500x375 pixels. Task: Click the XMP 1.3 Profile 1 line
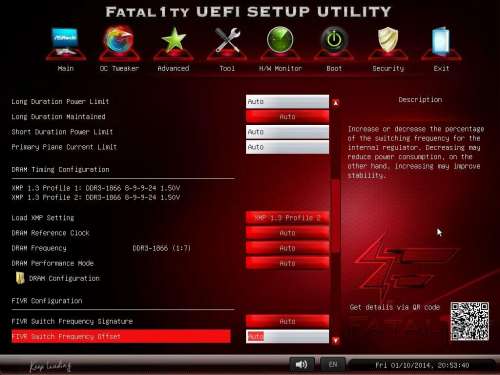[x=96, y=188]
